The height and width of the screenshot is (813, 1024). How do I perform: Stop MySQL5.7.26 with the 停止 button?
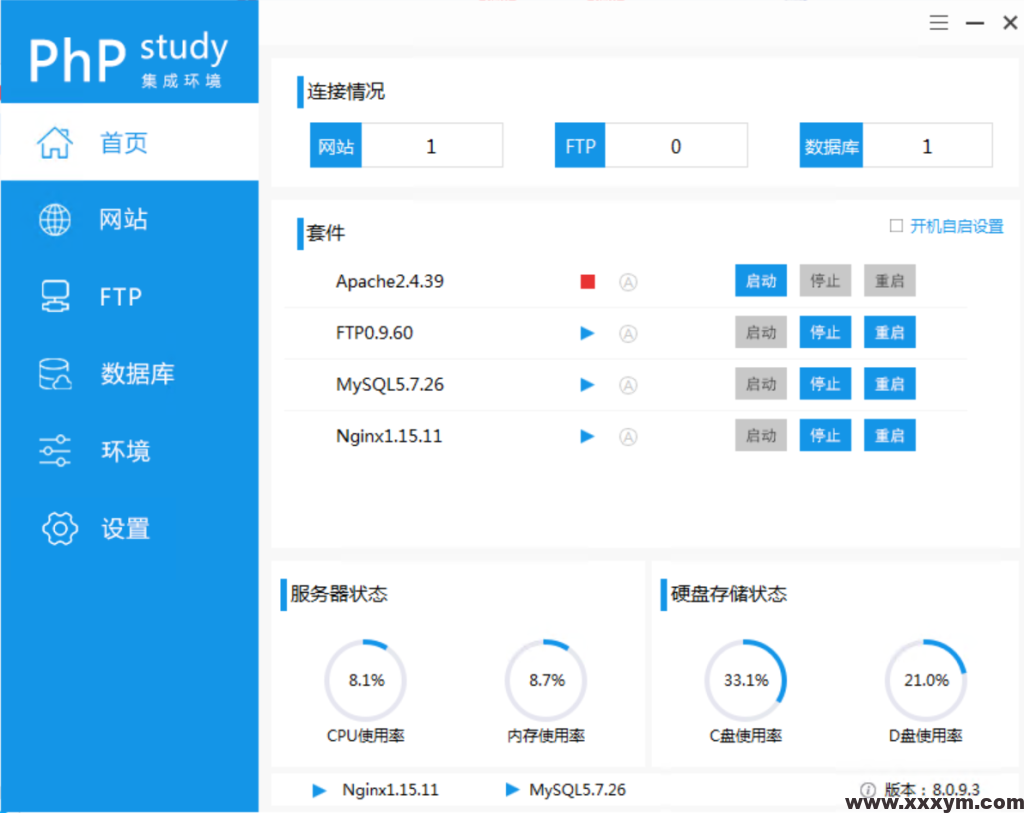825,384
